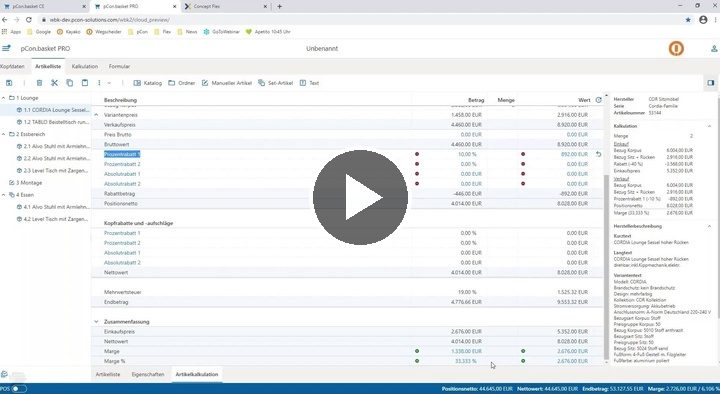Add a Manueller Artikel
This screenshot has width=720, height=394.
226,83
